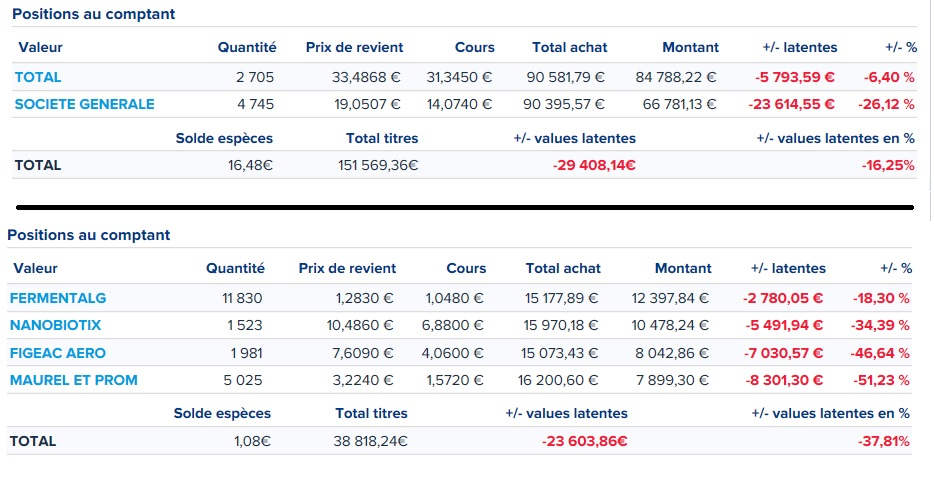The image size is (934, 480).
Task: Select the -29 408,14€ total latent value
Action: coord(594,165)
